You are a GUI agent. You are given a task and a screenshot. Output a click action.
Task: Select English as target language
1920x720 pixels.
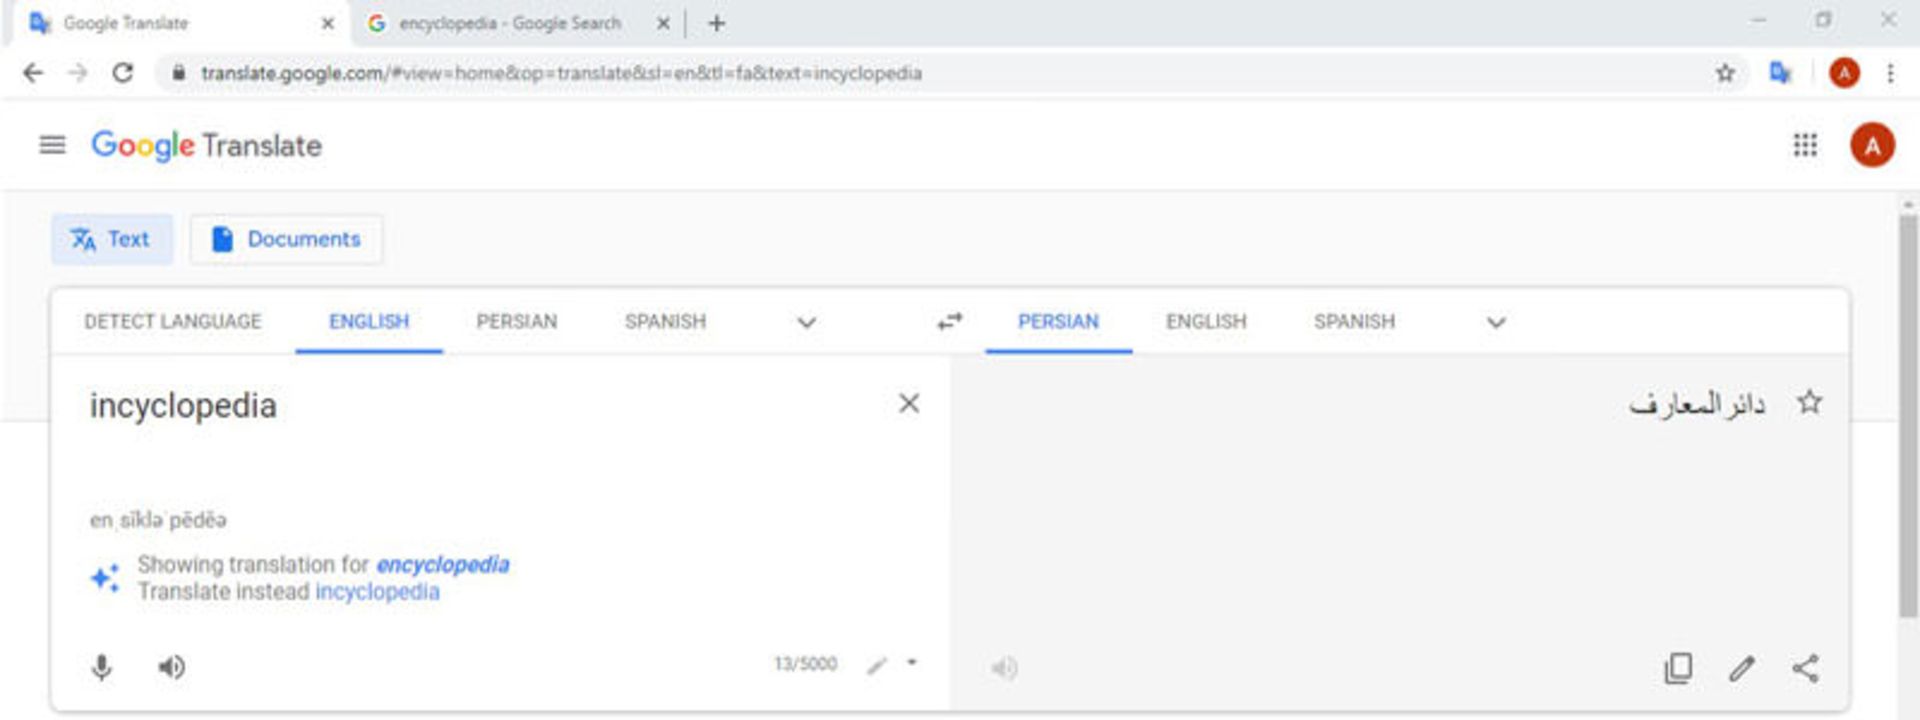(x=1206, y=322)
